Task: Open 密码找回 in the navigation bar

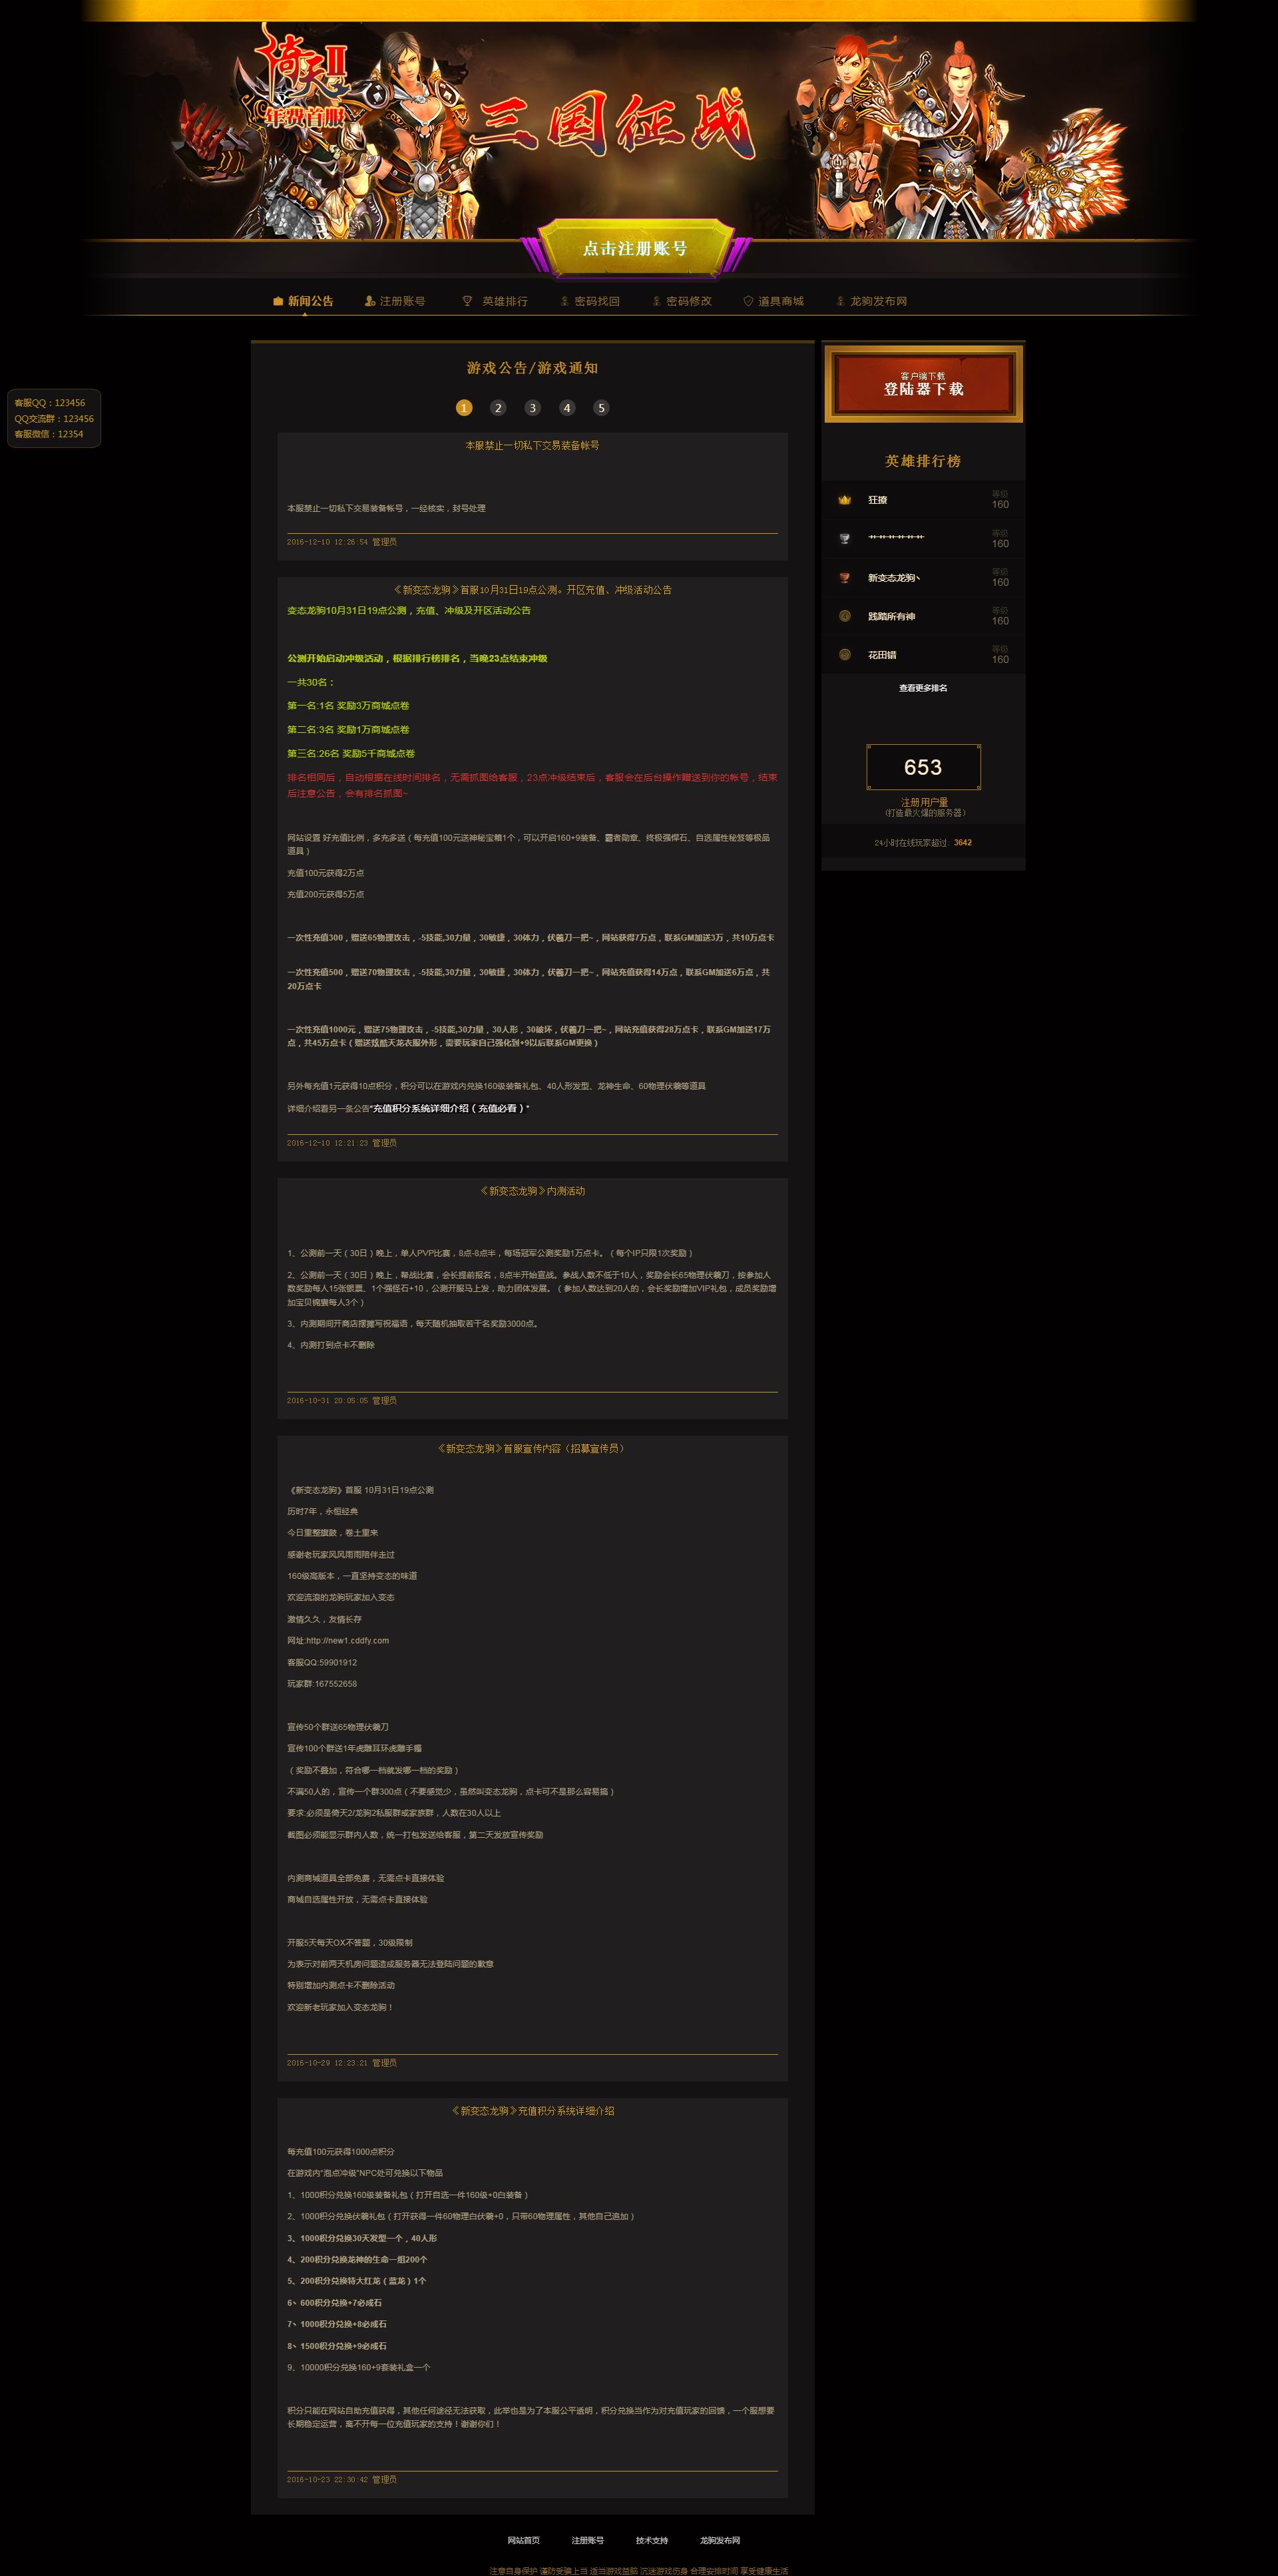Action: [x=597, y=301]
